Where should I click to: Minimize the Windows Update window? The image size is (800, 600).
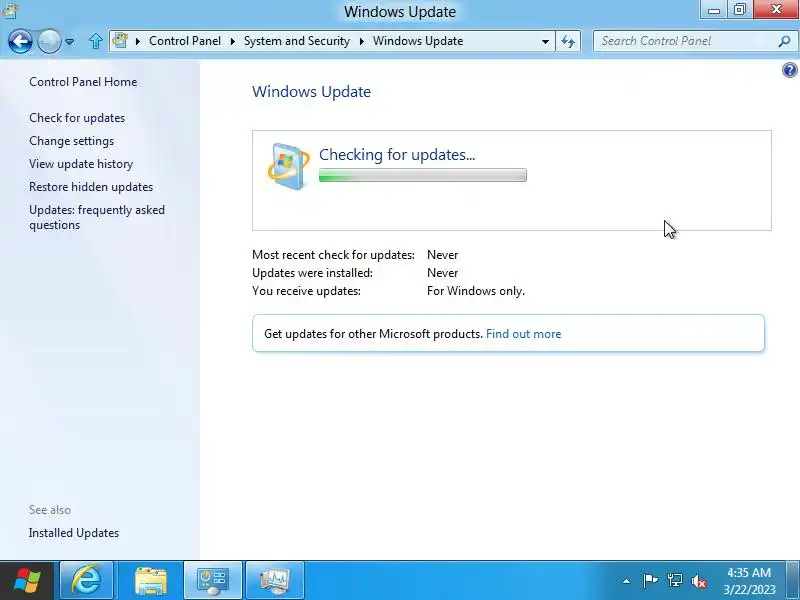coord(714,10)
